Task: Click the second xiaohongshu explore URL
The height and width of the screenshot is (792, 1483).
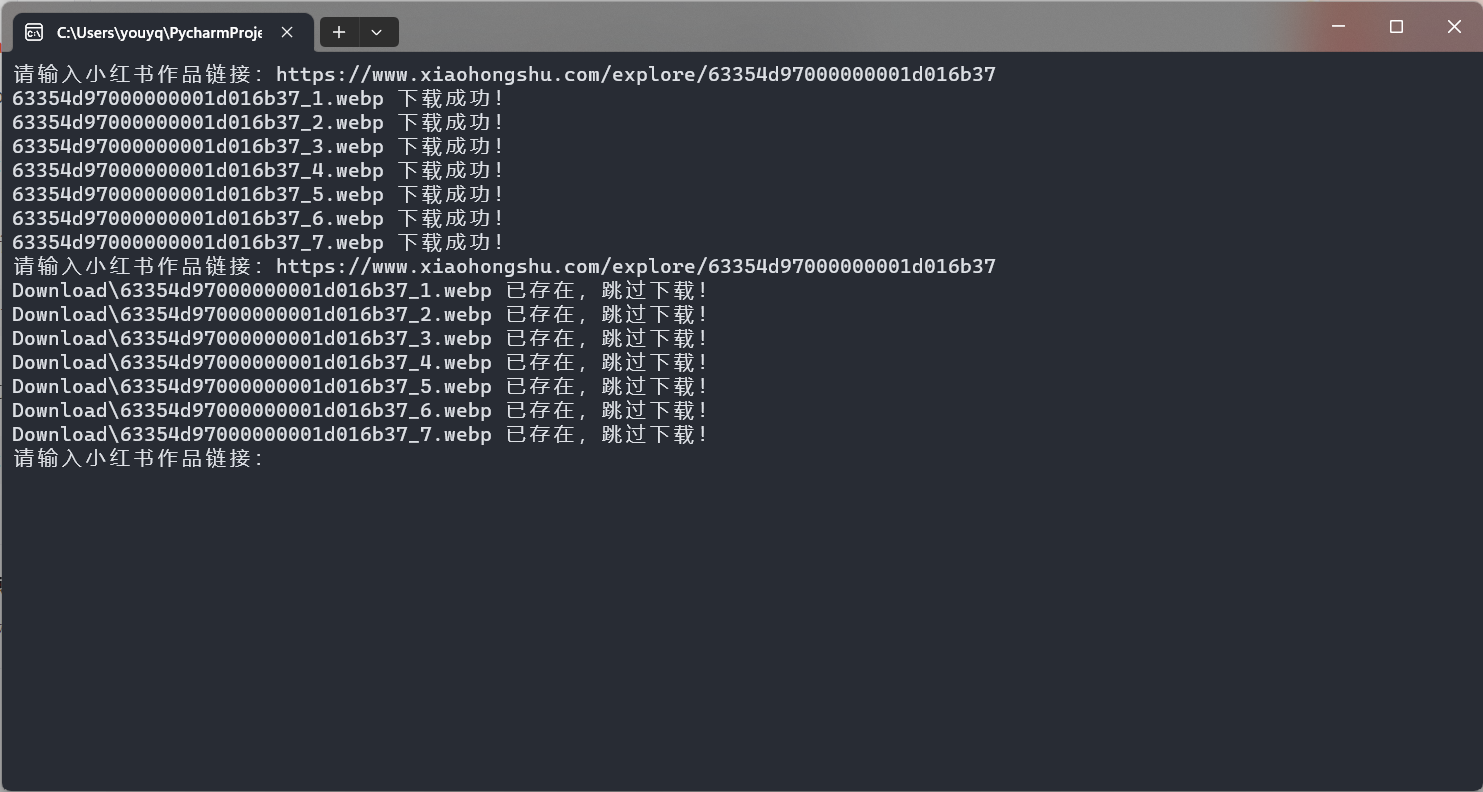Action: pos(635,266)
